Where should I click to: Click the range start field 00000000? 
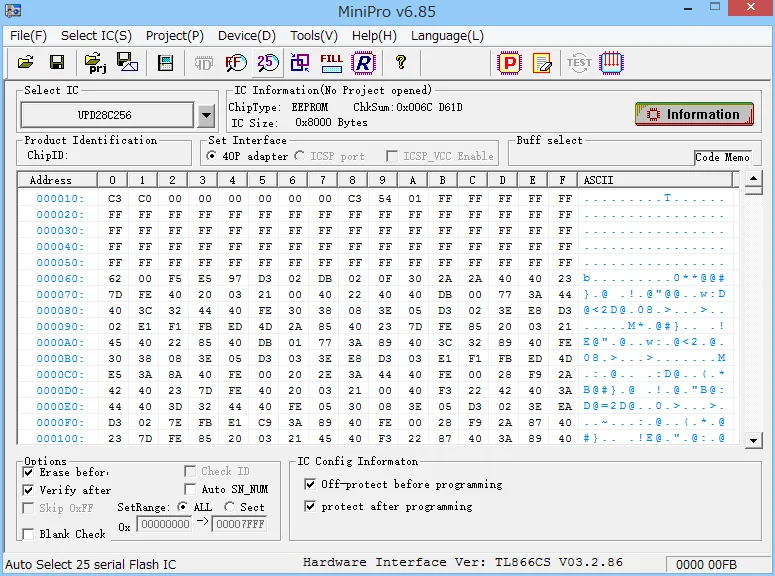(x=165, y=524)
